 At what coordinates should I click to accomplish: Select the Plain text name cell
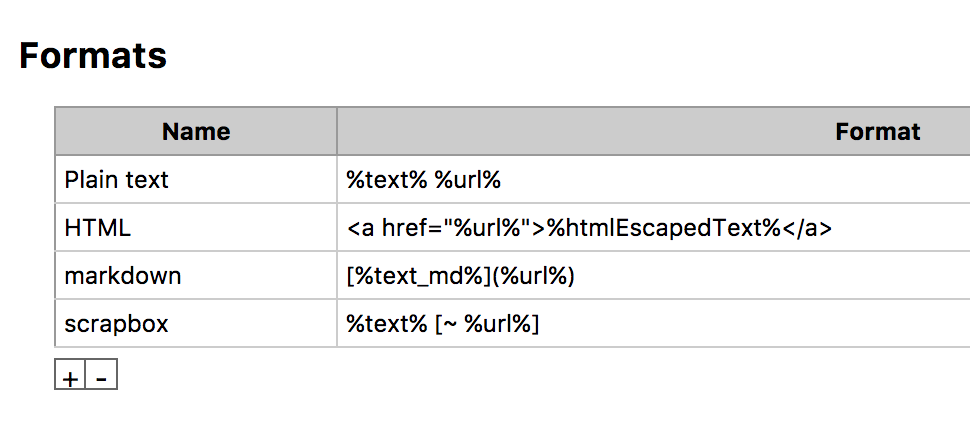[196, 179]
